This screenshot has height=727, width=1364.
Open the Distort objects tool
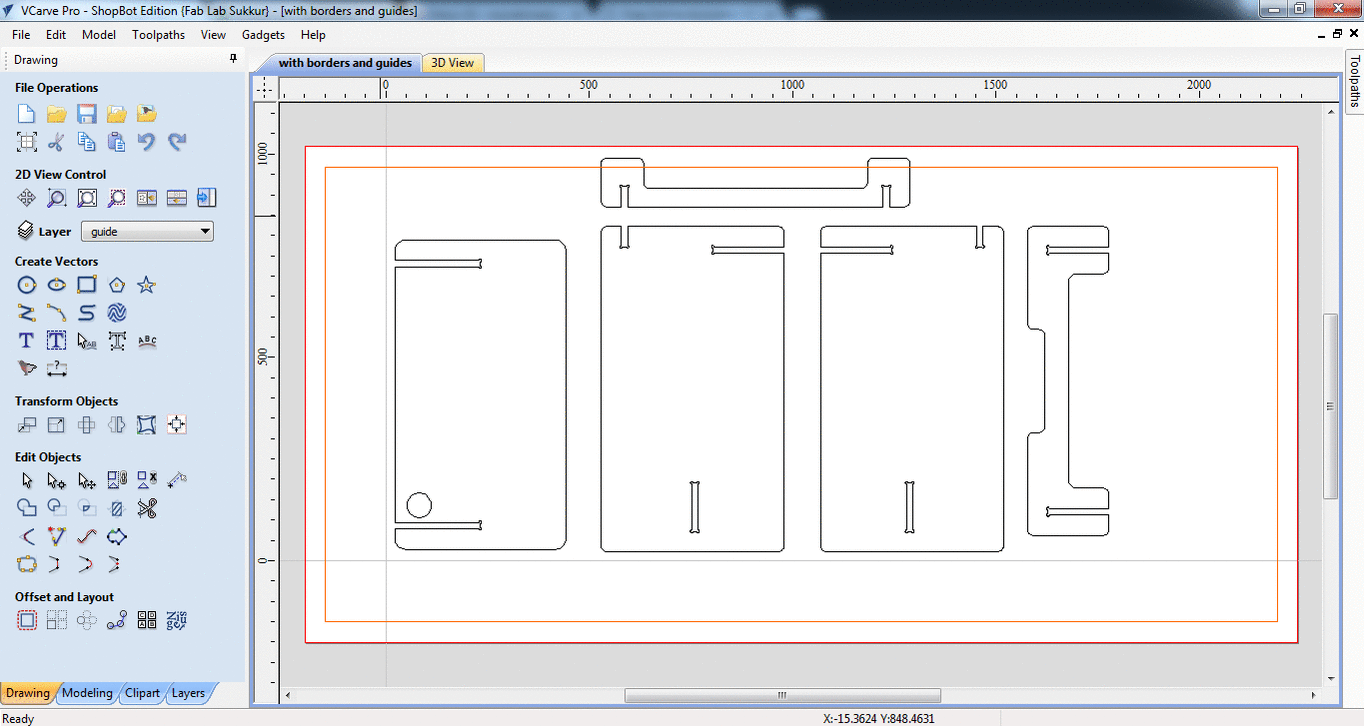pos(147,425)
